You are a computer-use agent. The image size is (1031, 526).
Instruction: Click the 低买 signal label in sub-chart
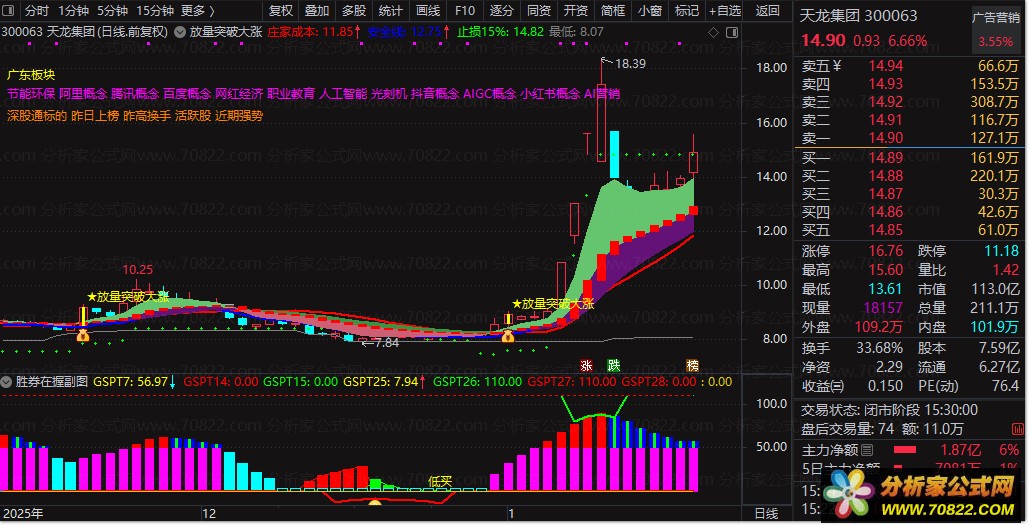pos(440,482)
